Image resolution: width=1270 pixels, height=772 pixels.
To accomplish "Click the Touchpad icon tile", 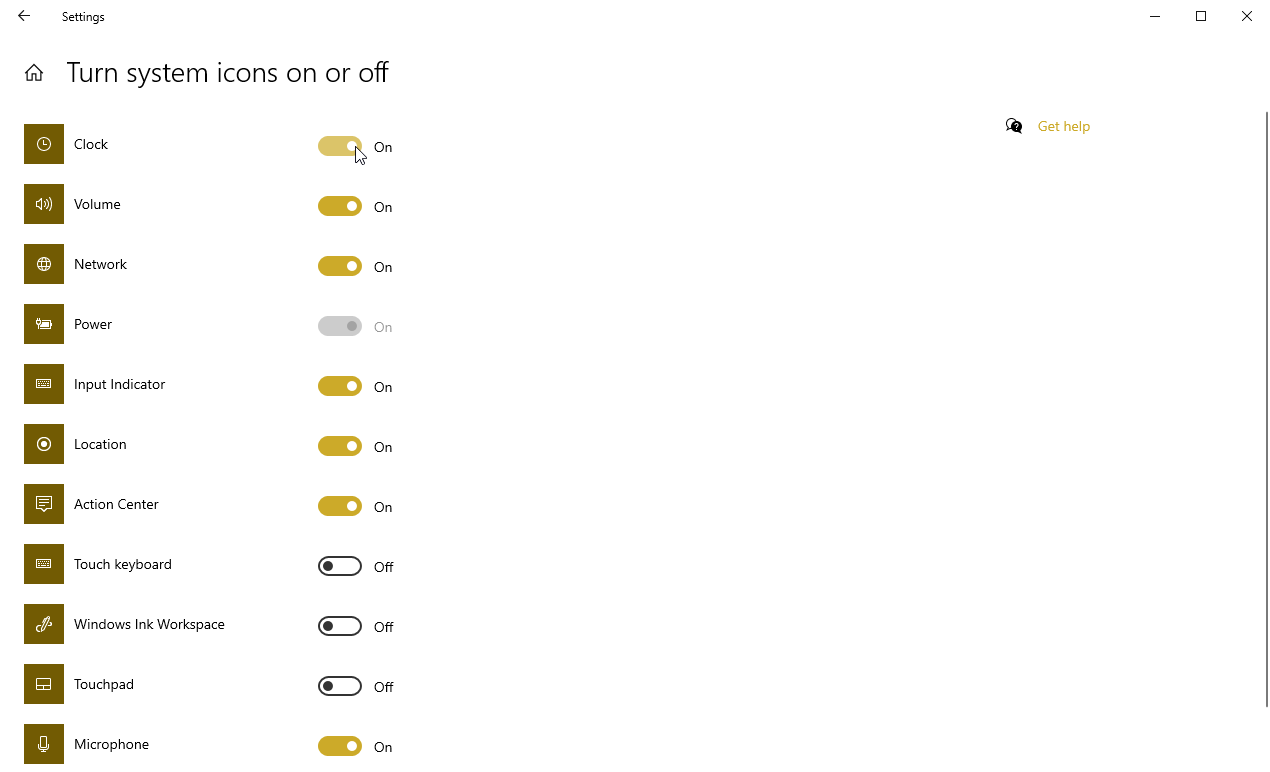I will coord(44,684).
